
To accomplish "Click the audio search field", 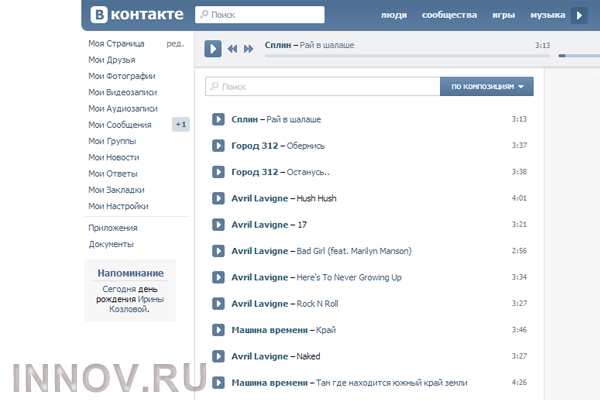I will 322,87.
